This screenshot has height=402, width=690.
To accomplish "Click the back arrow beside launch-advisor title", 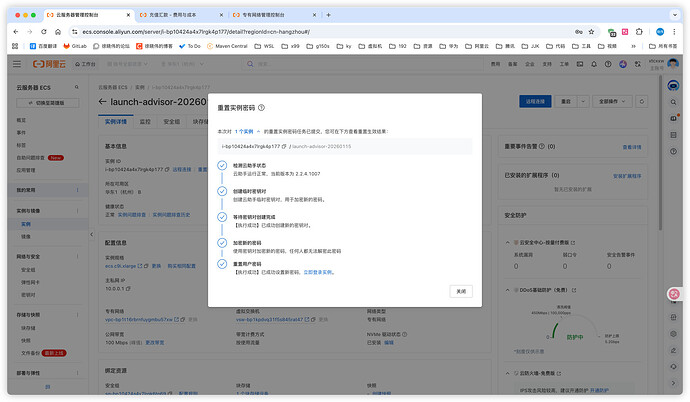I will pos(104,101).
